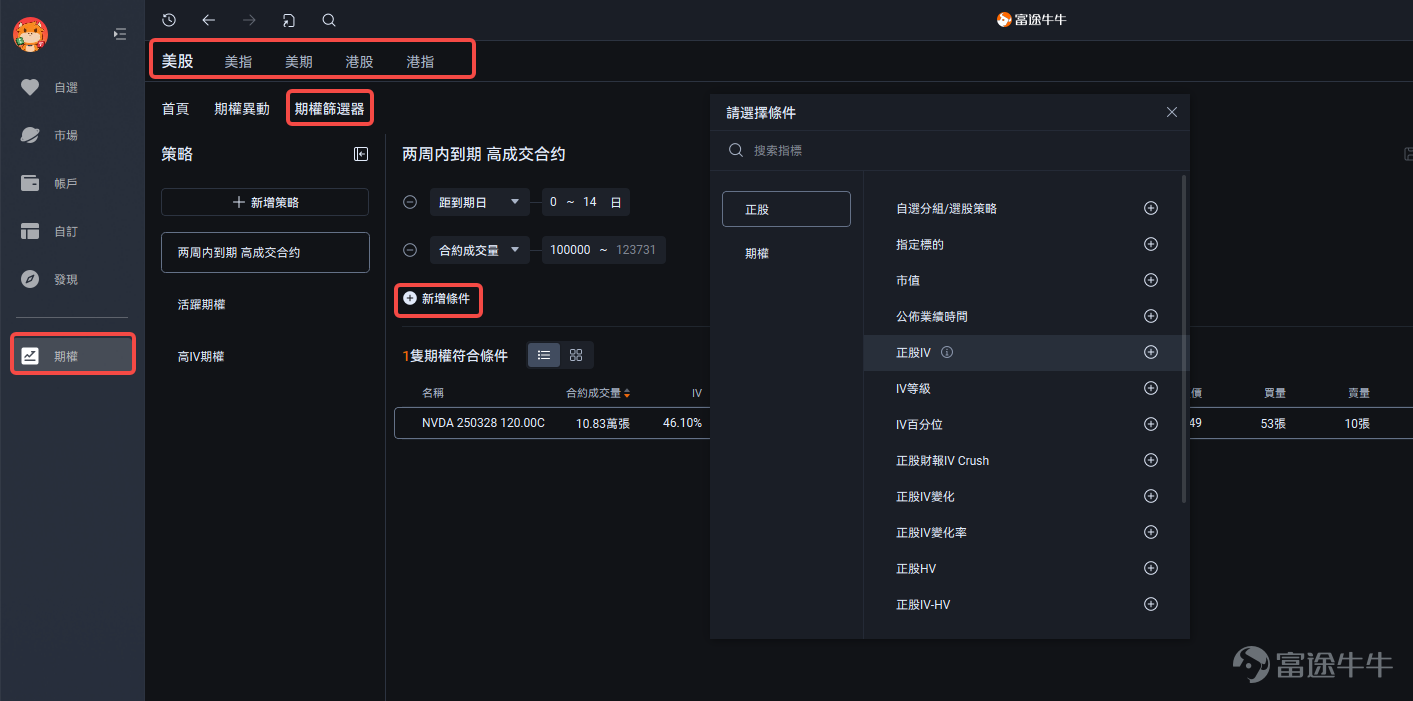Sort by 合約成交量 column header
The image size is (1413, 701).
click(x=598, y=394)
